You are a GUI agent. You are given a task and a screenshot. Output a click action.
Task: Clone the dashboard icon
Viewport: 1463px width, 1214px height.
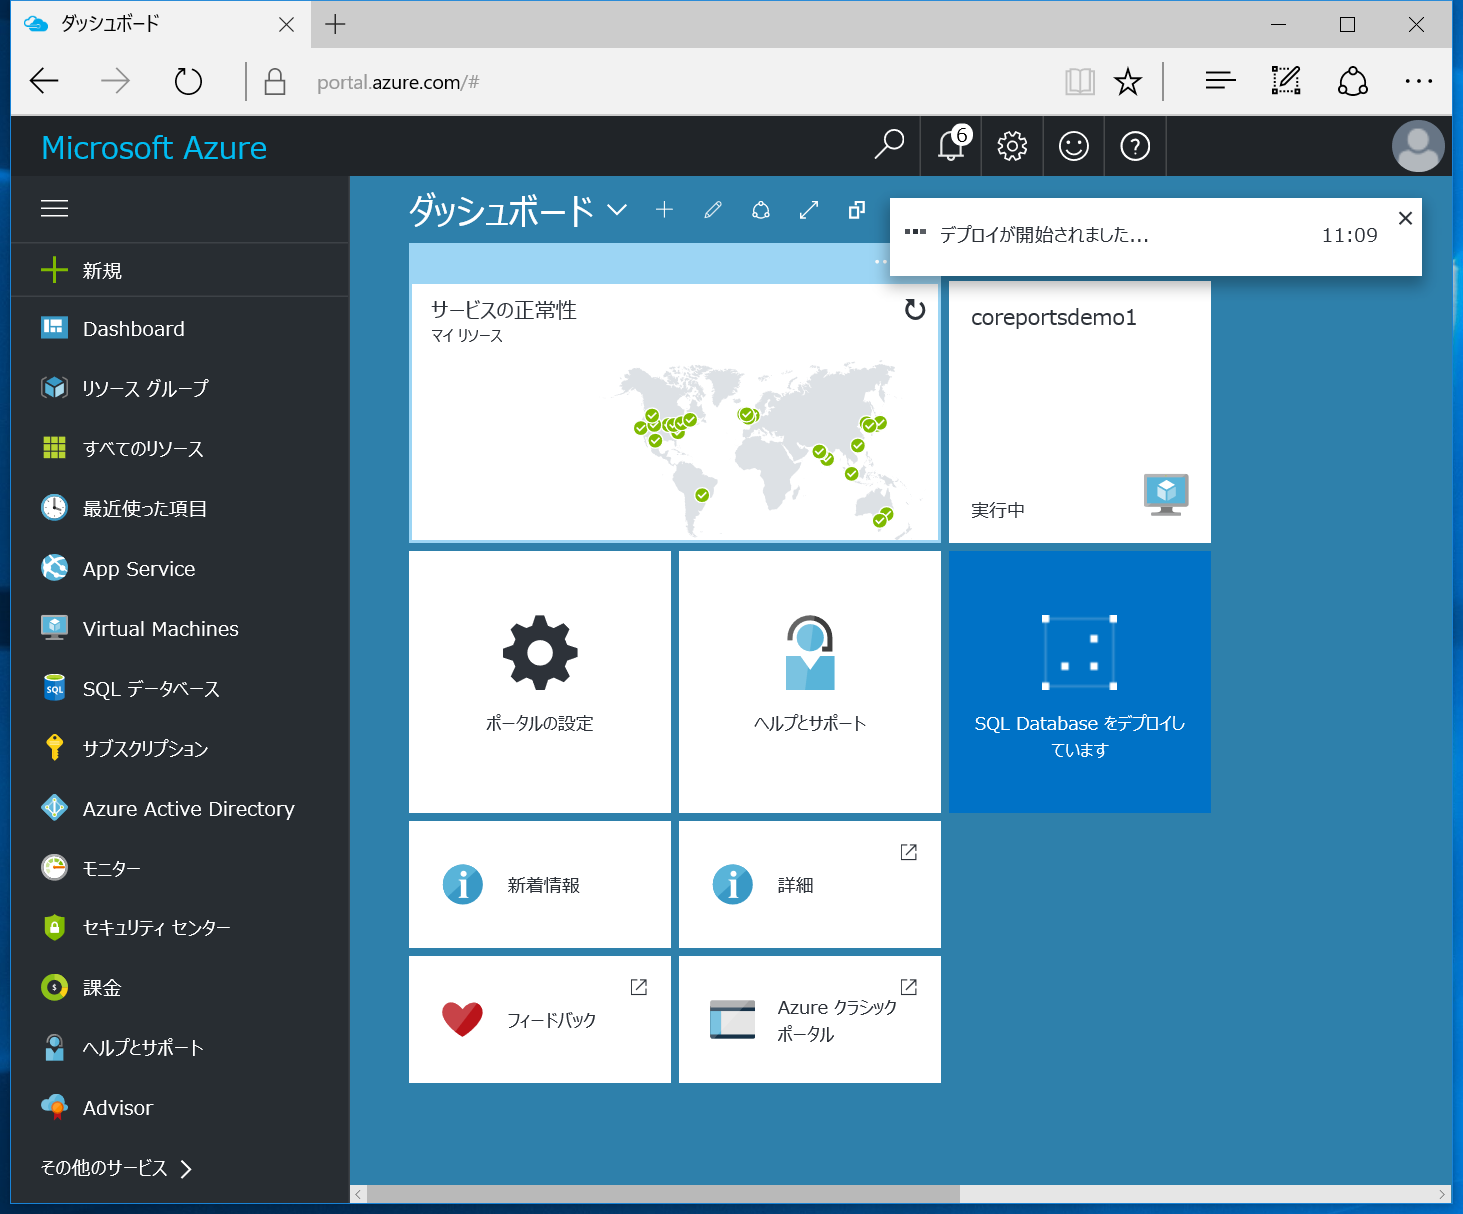(857, 210)
